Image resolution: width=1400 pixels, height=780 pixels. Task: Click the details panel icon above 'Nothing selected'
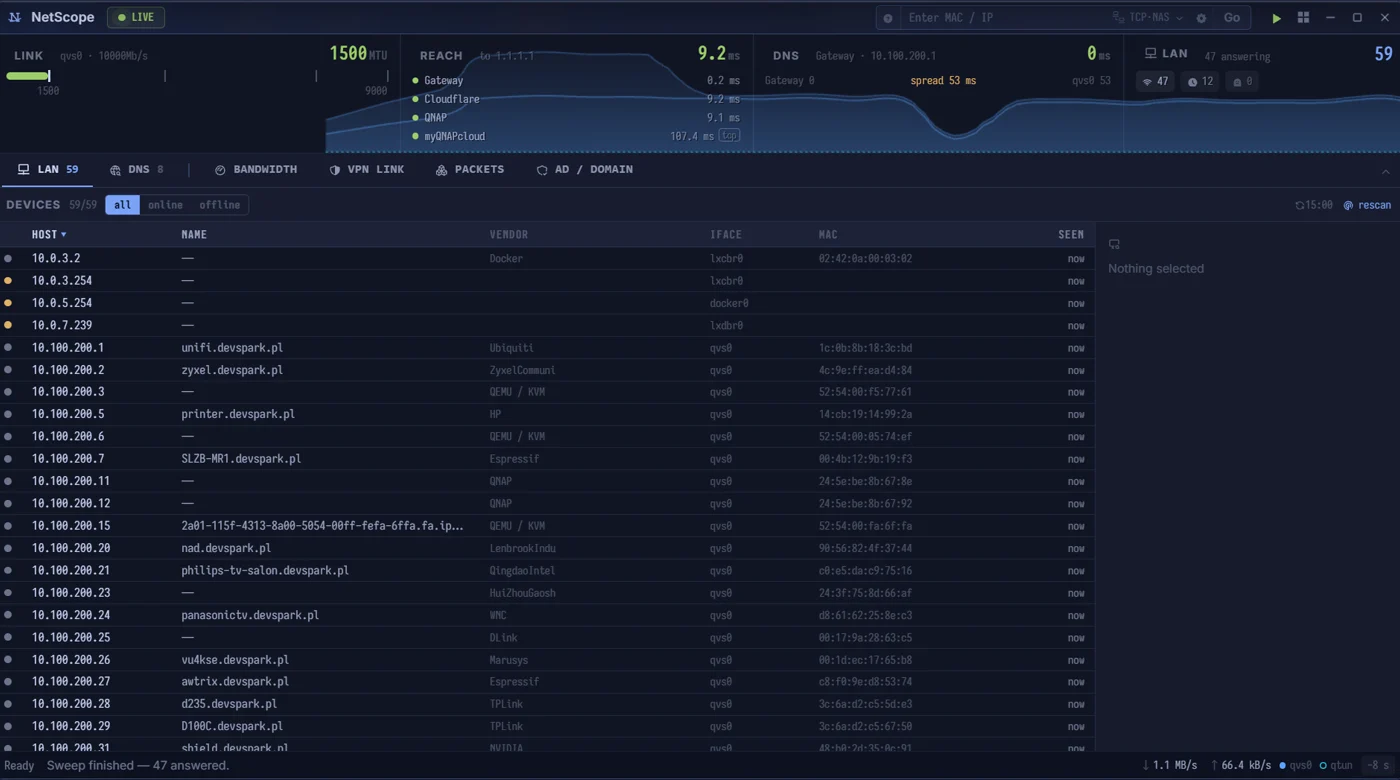tap(1114, 244)
